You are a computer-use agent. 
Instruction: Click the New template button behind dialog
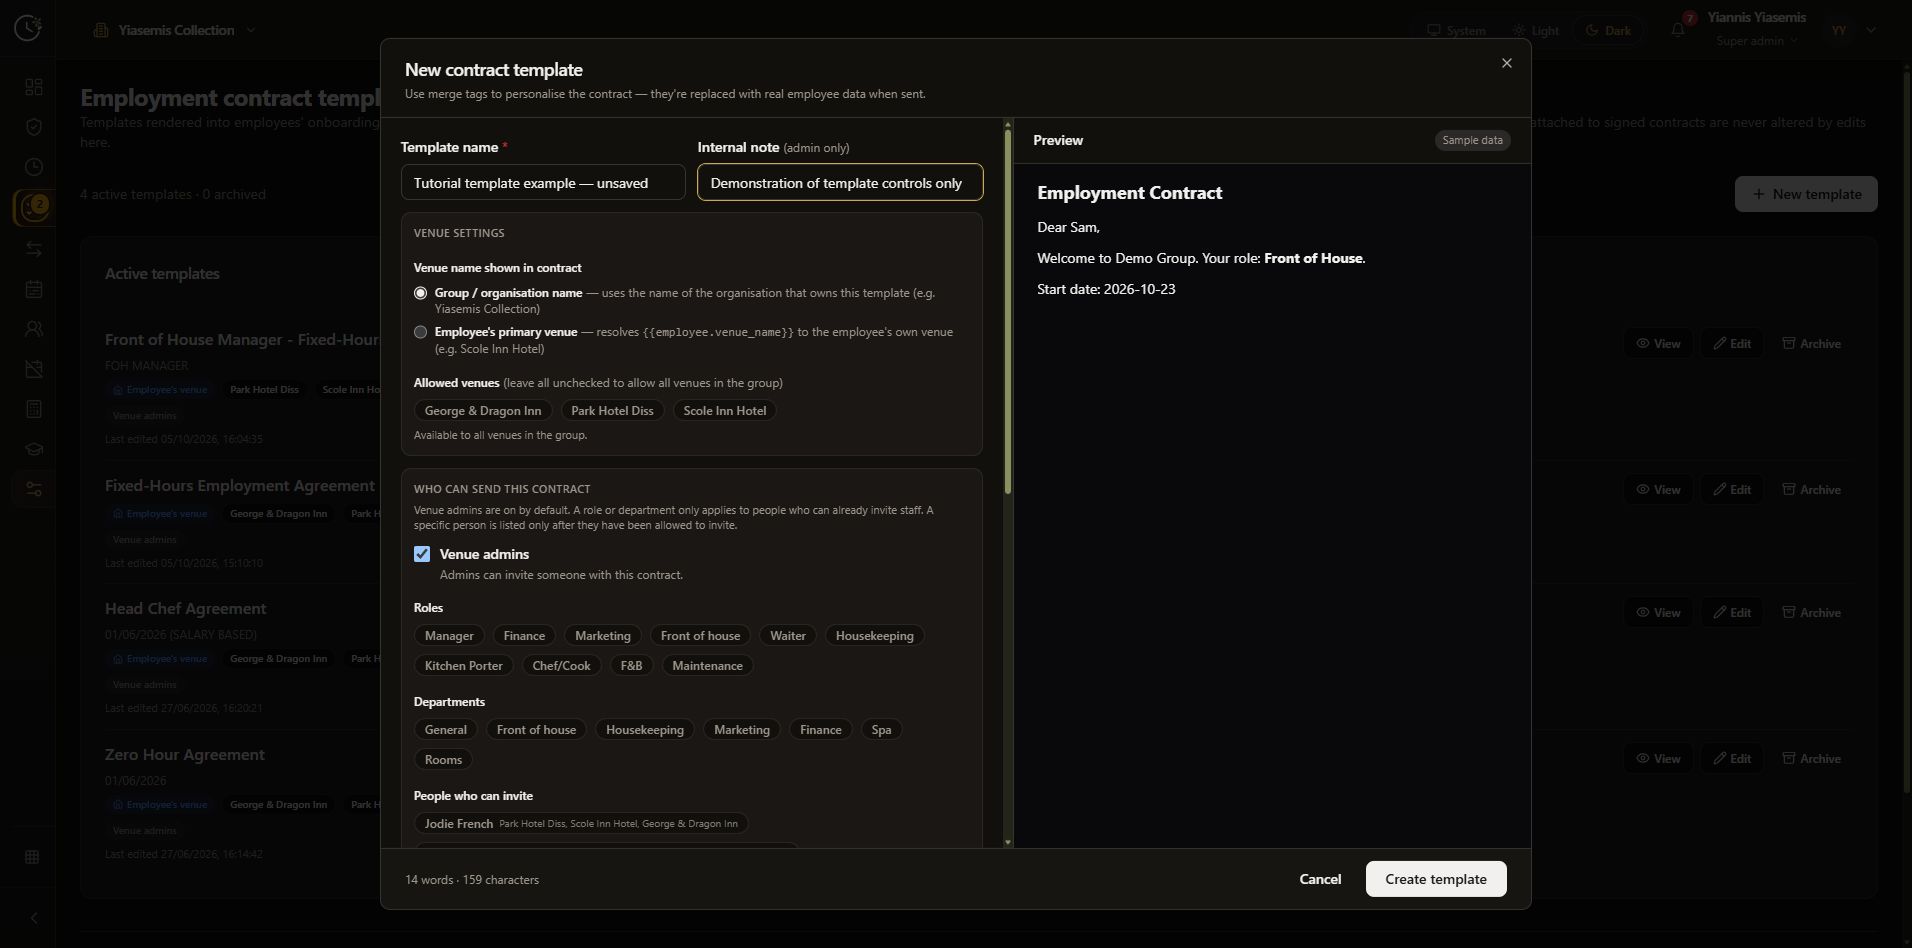(1806, 194)
